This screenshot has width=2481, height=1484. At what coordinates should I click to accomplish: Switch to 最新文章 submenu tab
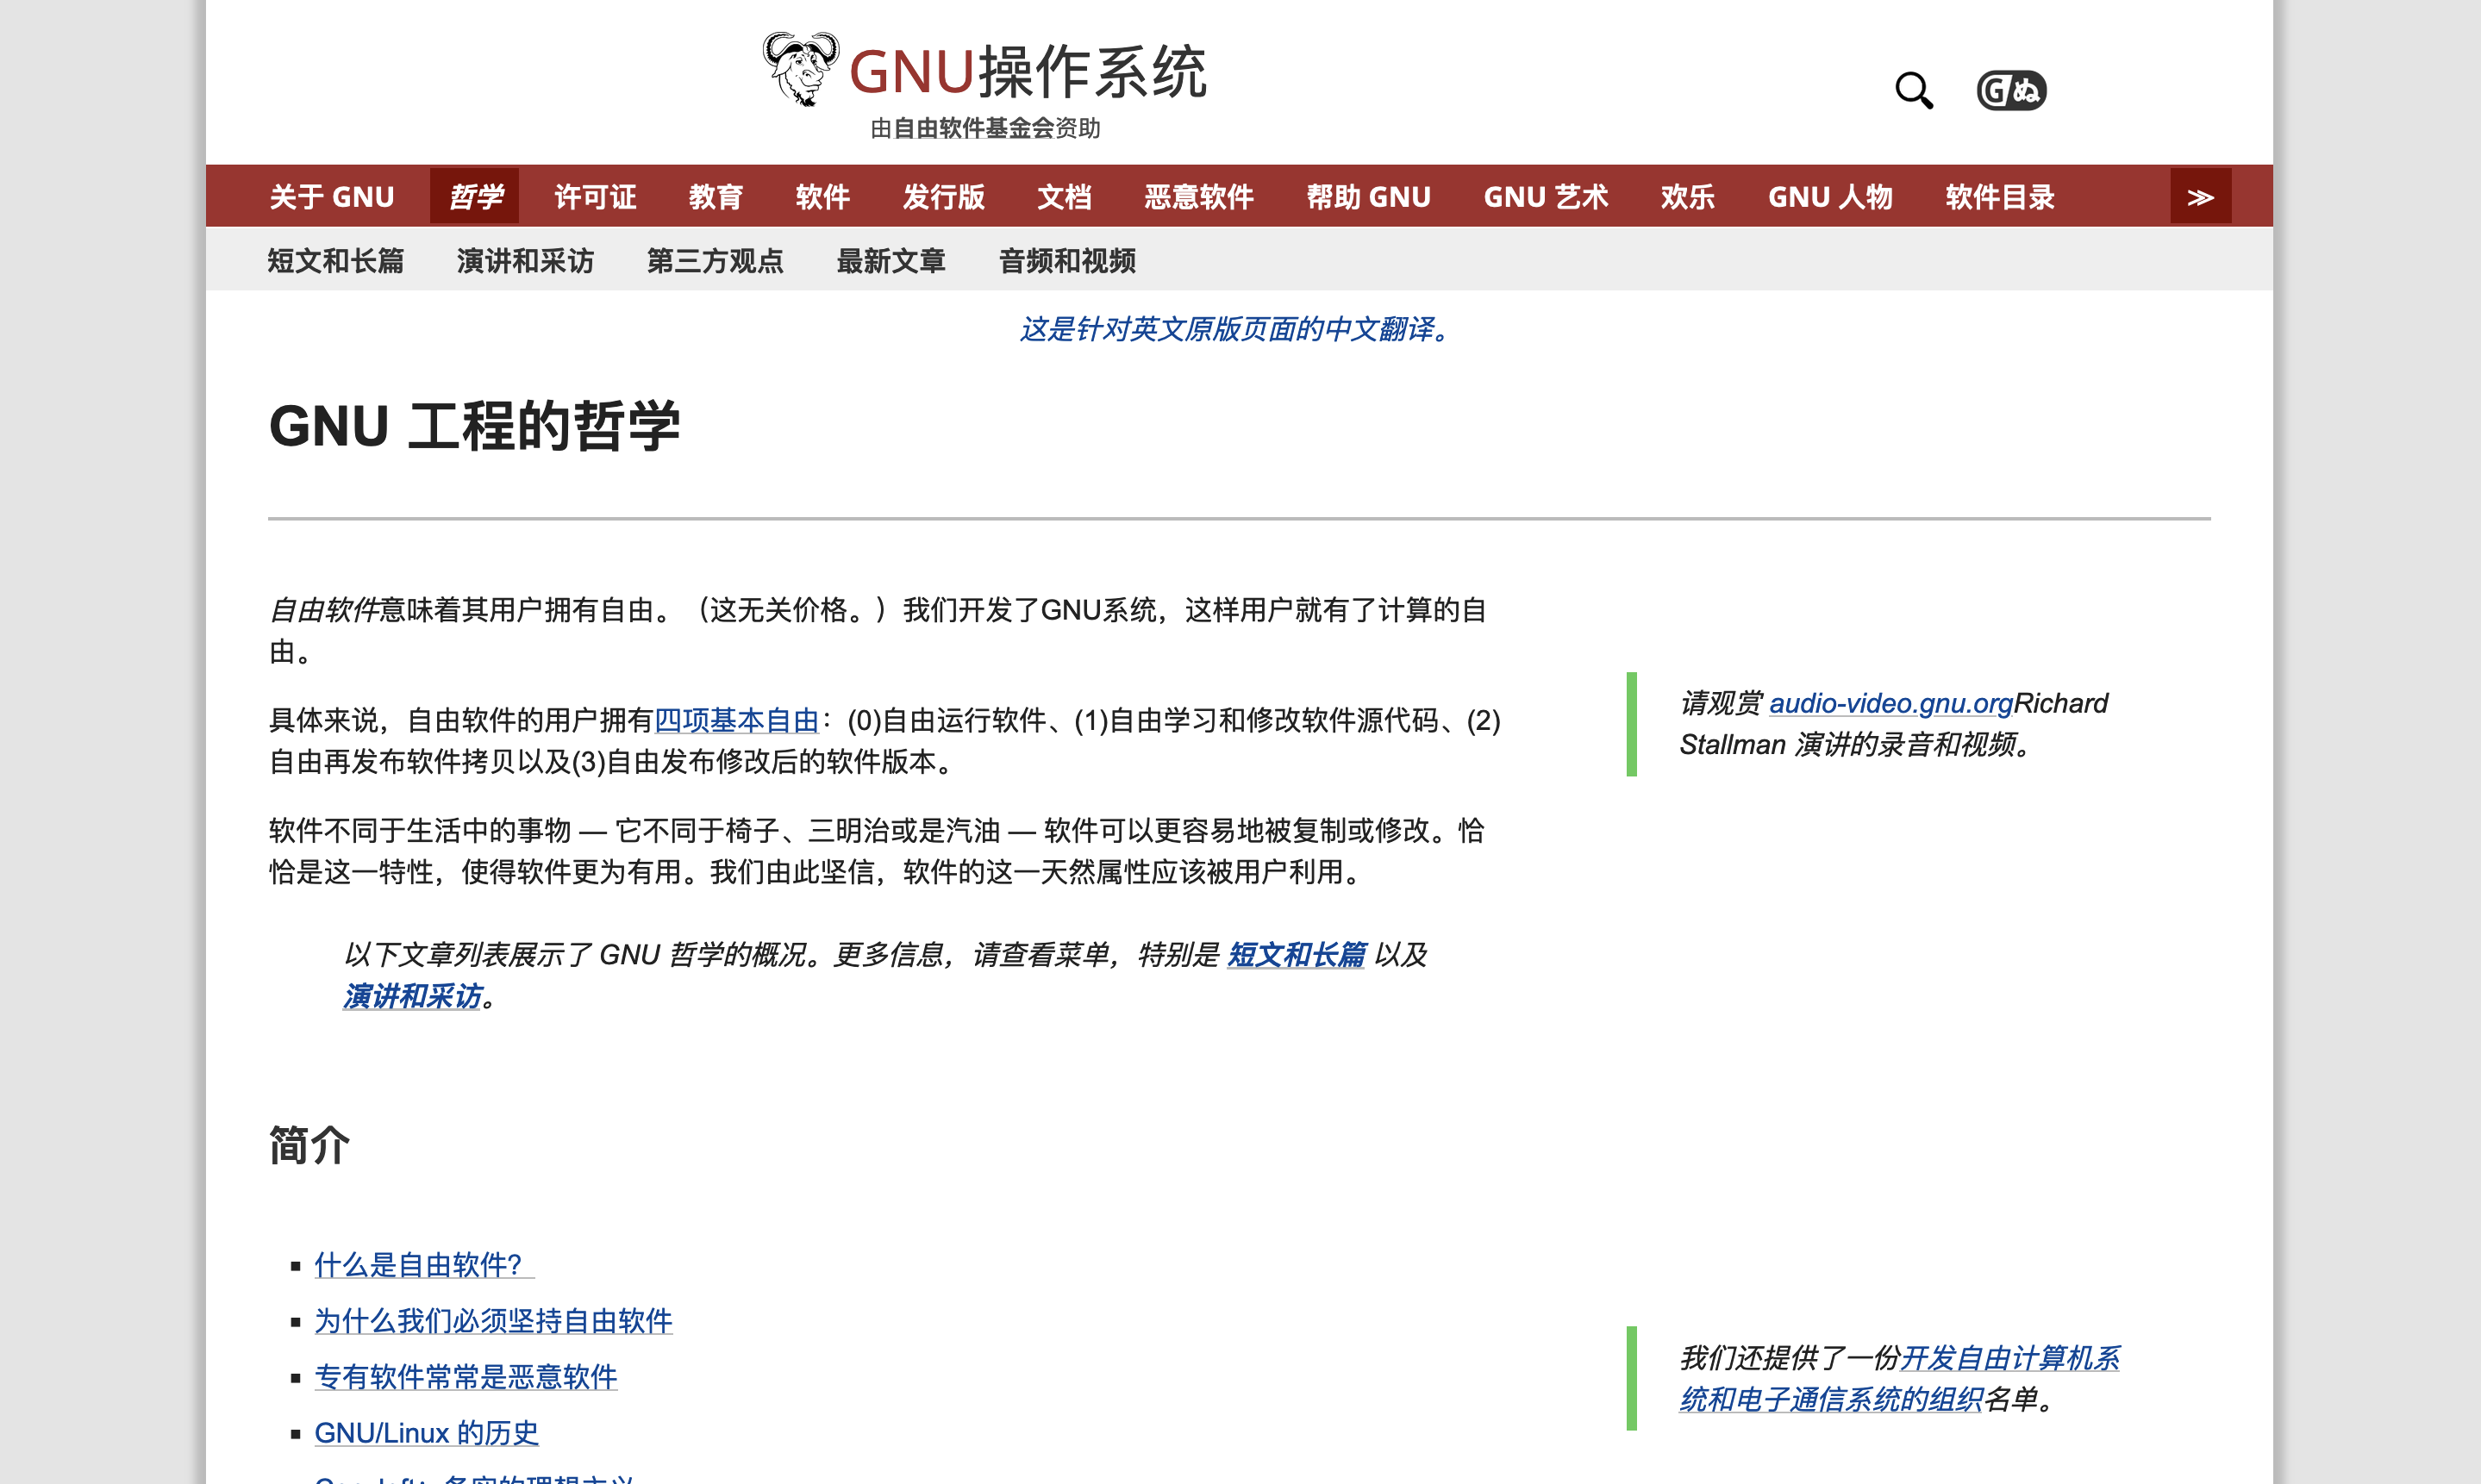pyautogui.click(x=892, y=260)
